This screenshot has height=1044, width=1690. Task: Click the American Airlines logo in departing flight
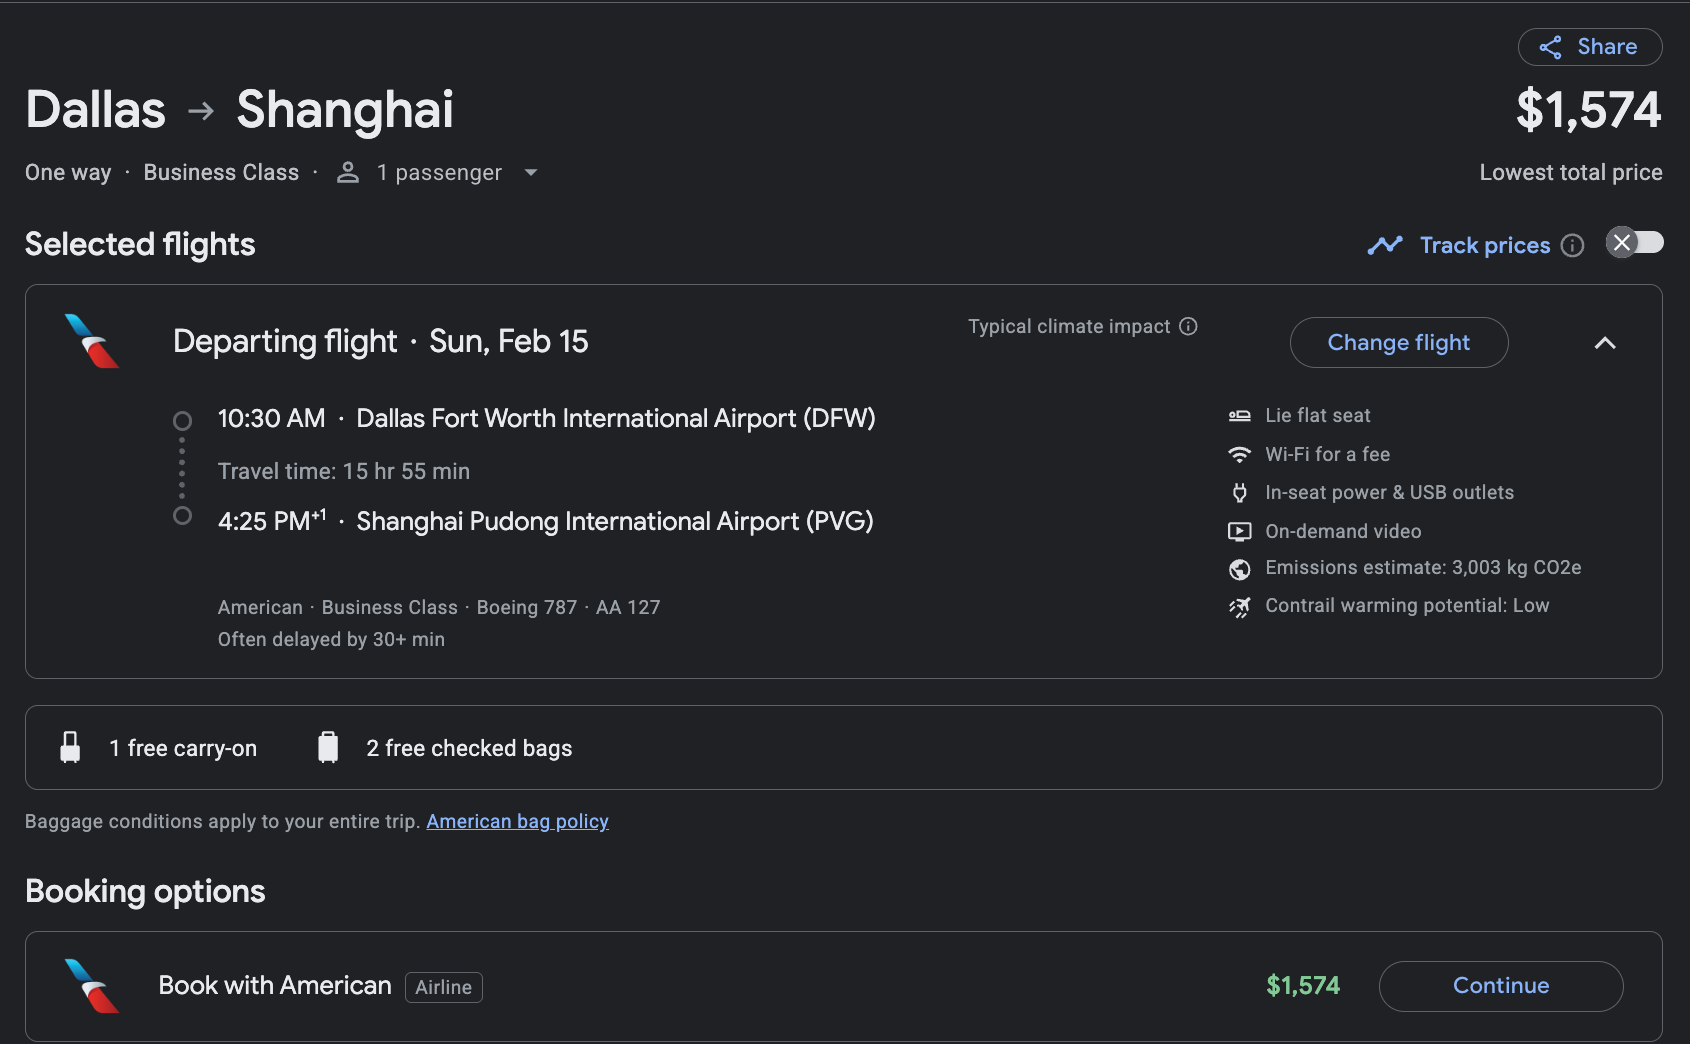(92, 342)
